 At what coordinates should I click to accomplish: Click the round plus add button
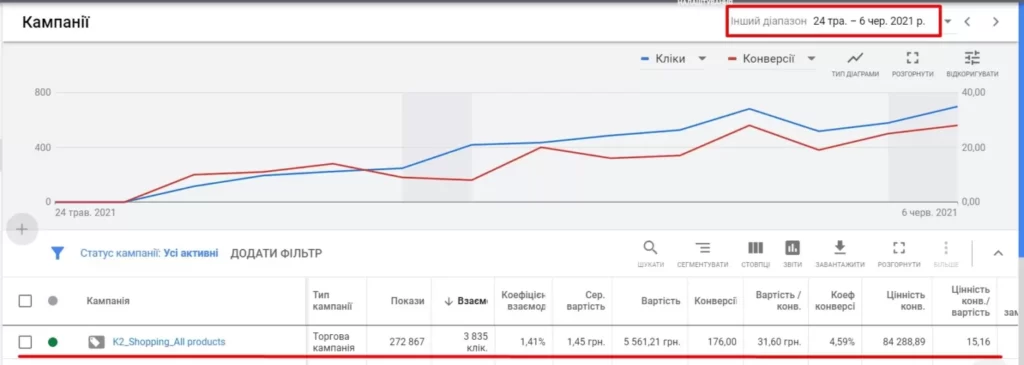coord(22,229)
